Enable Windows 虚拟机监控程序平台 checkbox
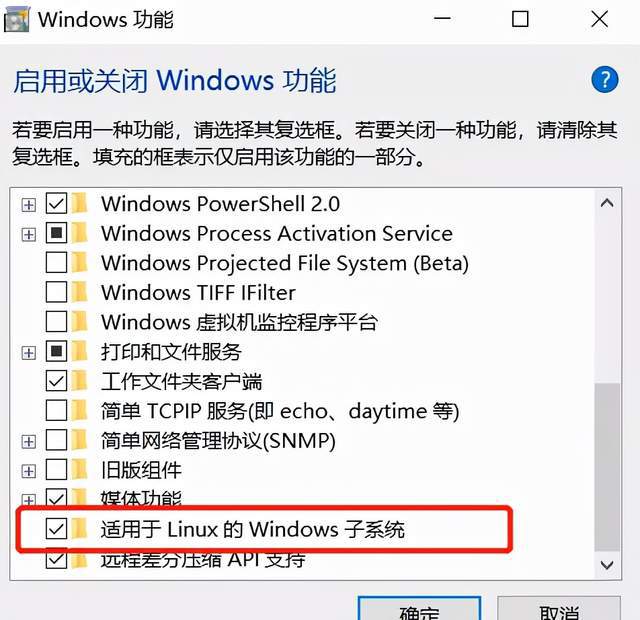Viewport: 640px width, 620px height. click(x=56, y=322)
